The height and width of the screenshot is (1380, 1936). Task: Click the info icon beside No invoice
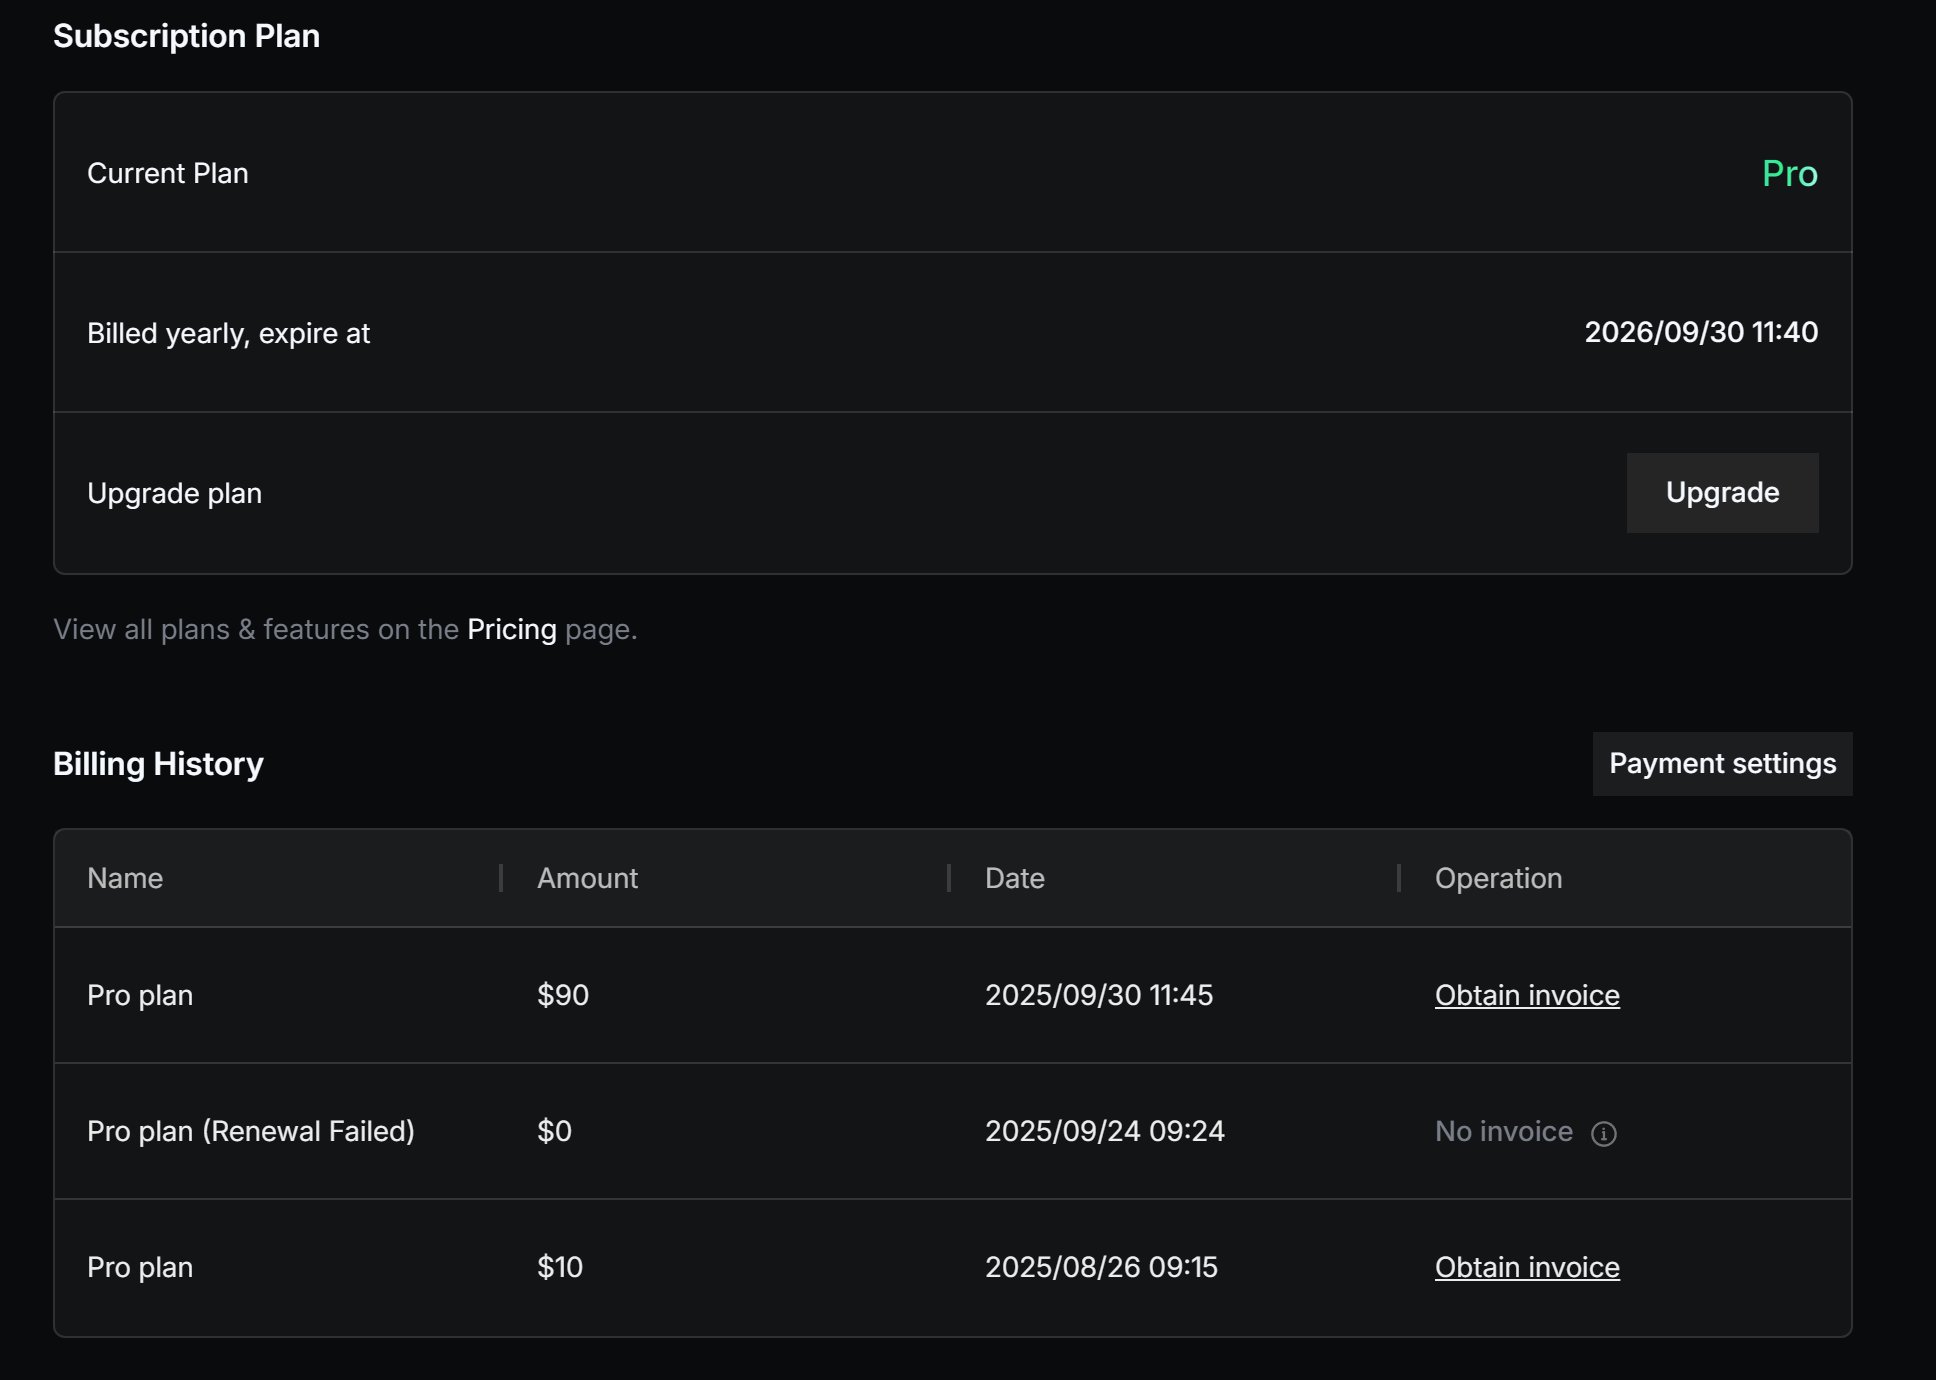point(1603,1133)
